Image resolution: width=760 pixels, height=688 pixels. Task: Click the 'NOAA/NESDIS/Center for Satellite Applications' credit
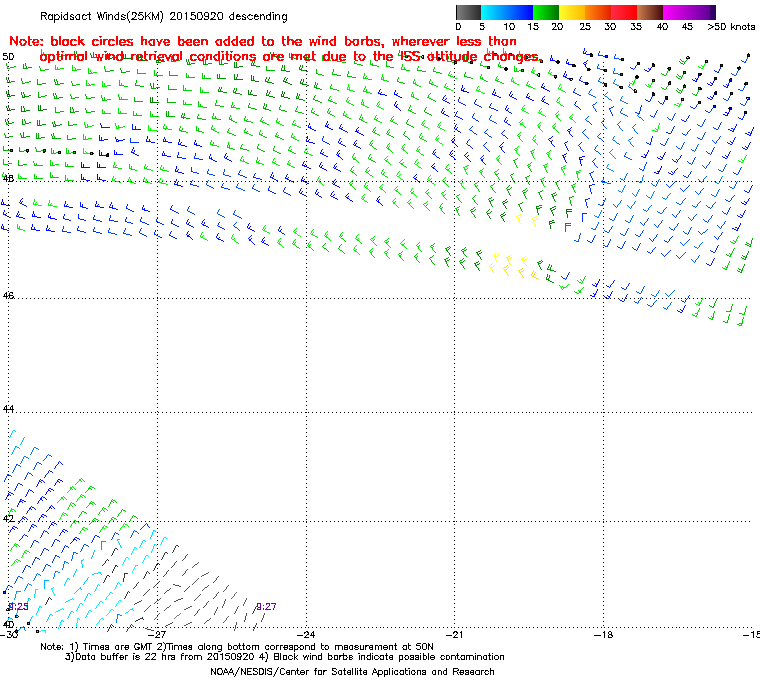tap(352, 672)
